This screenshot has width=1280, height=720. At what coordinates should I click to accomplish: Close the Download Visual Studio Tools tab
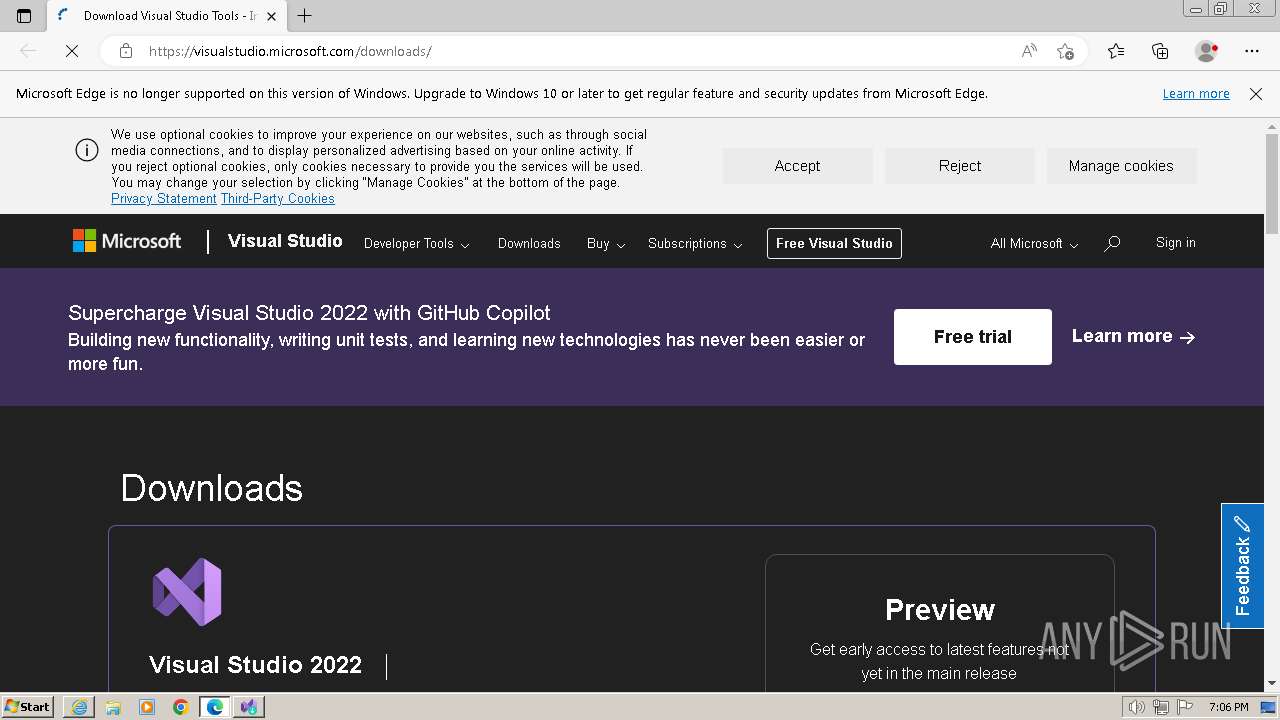[271, 16]
